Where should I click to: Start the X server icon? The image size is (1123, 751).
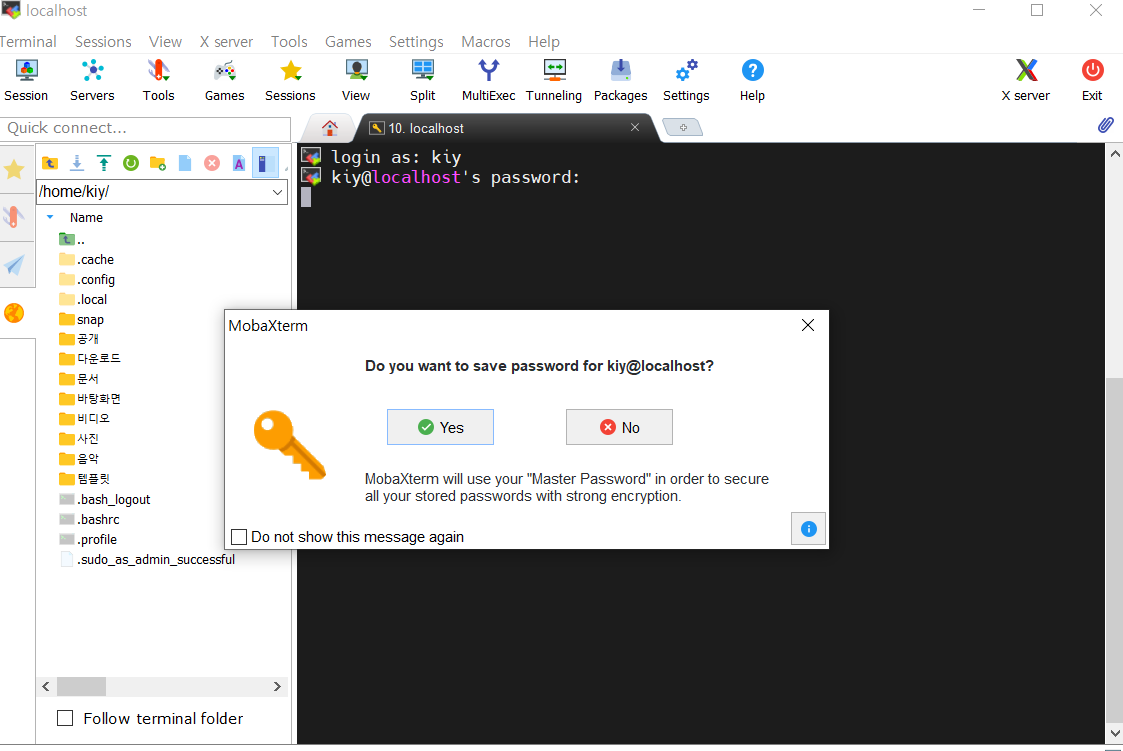(1026, 81)
